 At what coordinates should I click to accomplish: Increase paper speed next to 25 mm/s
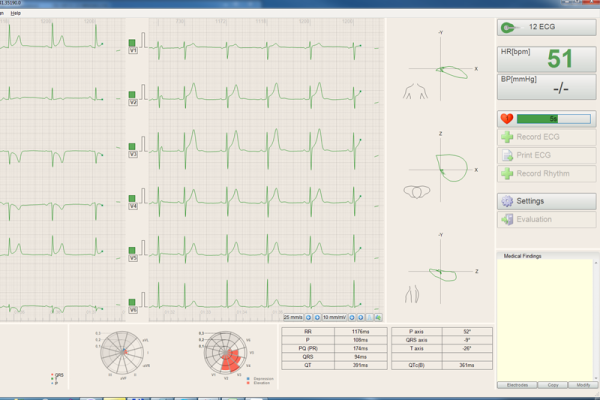[x=317, y=317]
